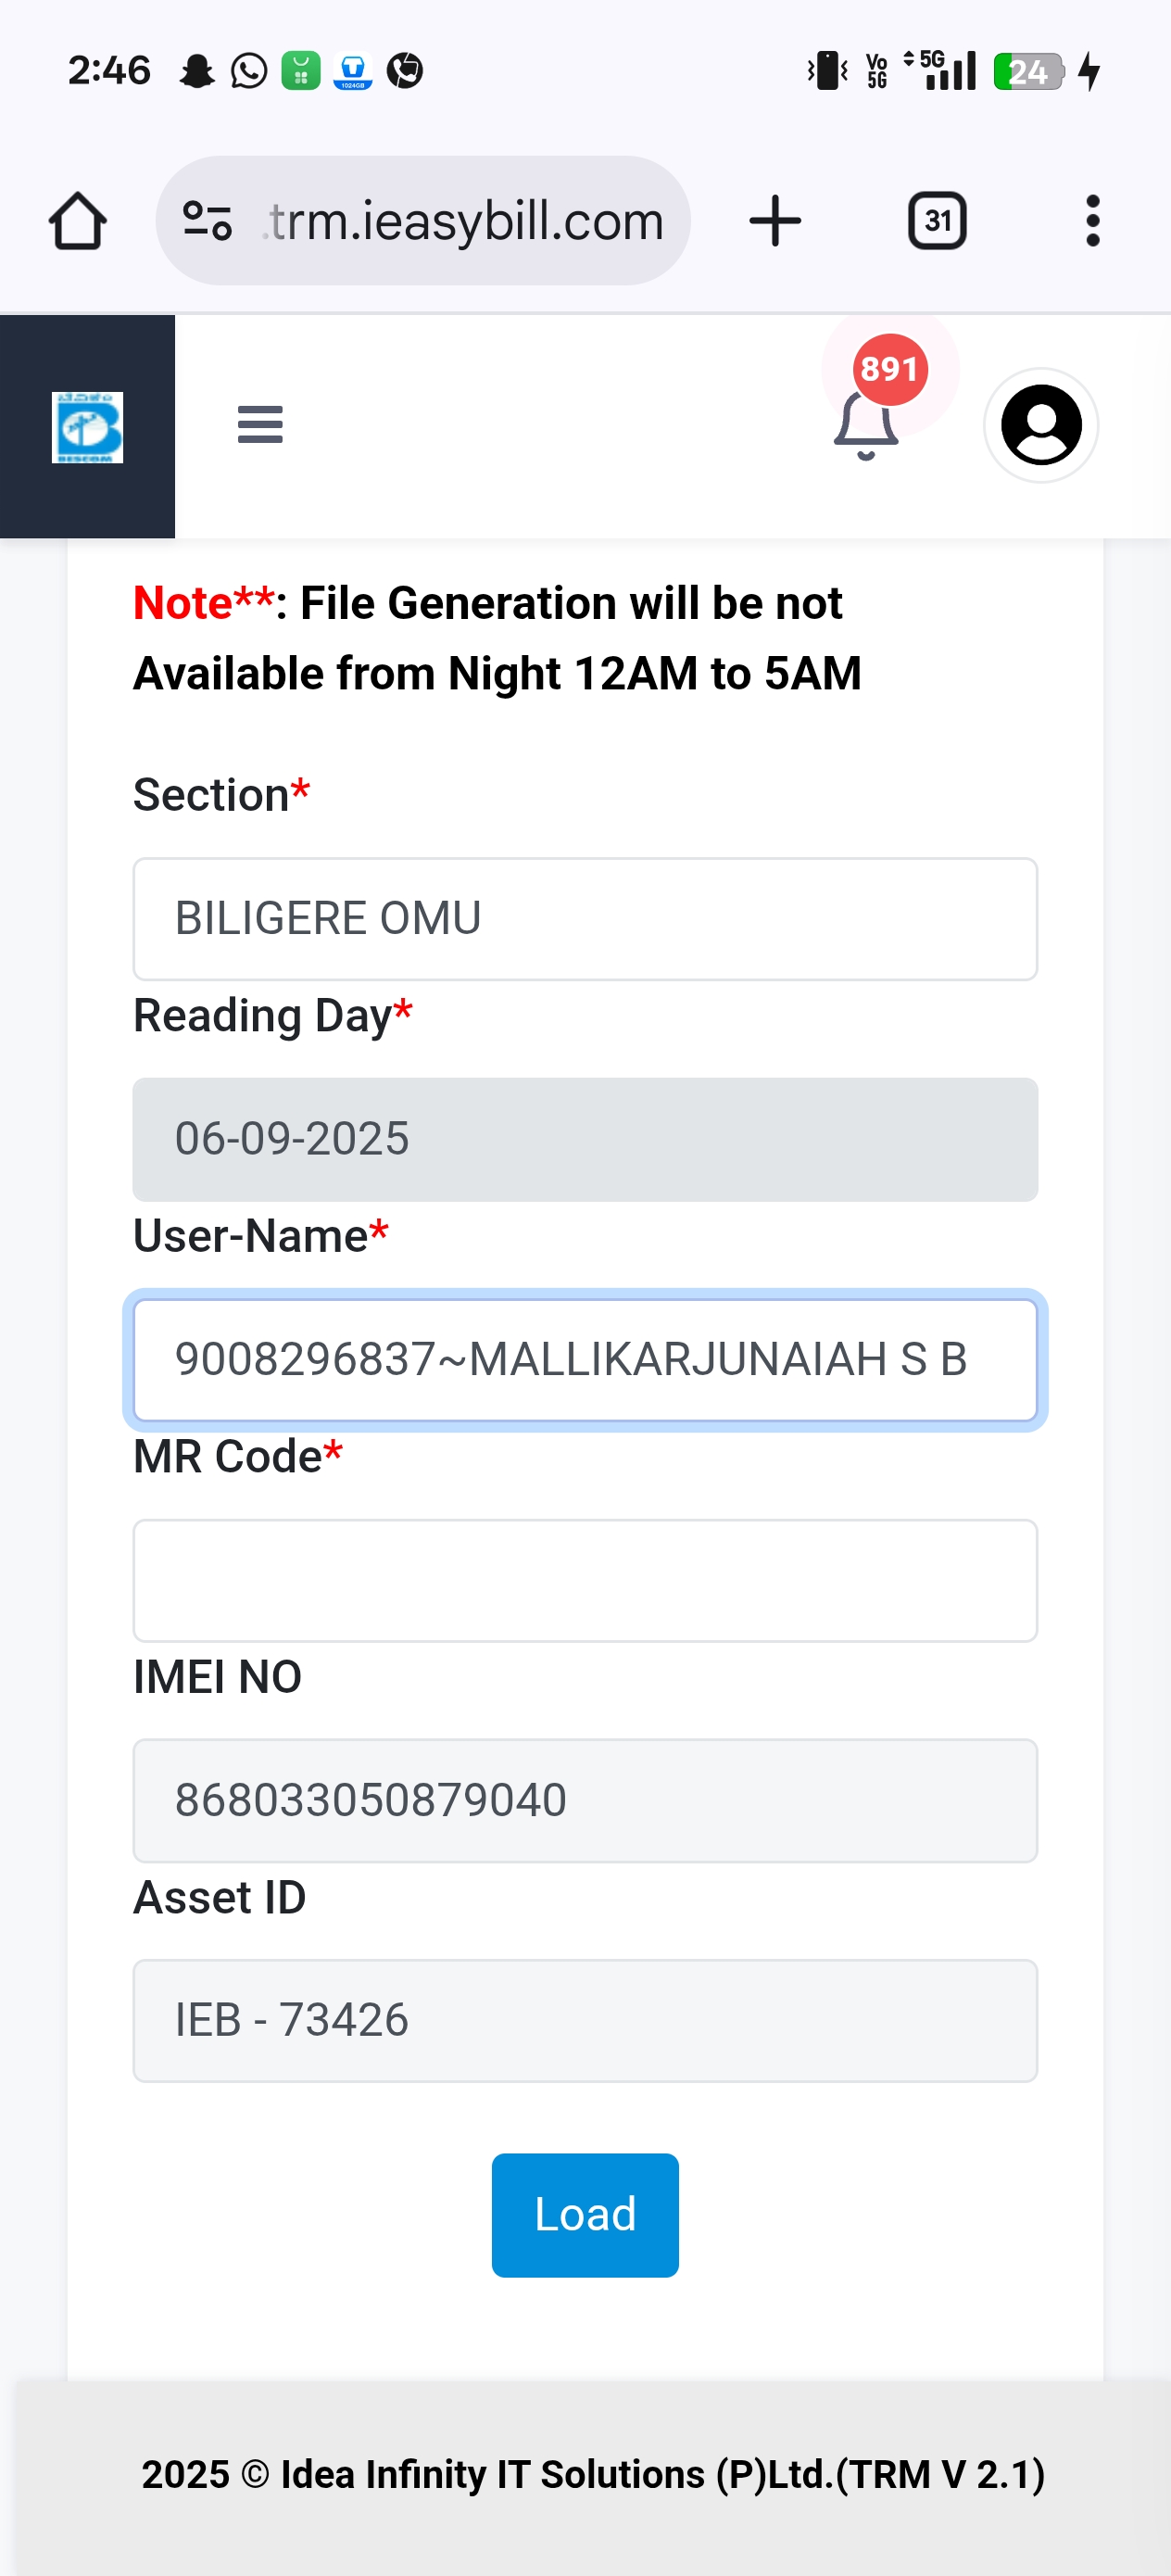Tap the browser home icon
The image size is (1171, 2576).
[77, 220]
